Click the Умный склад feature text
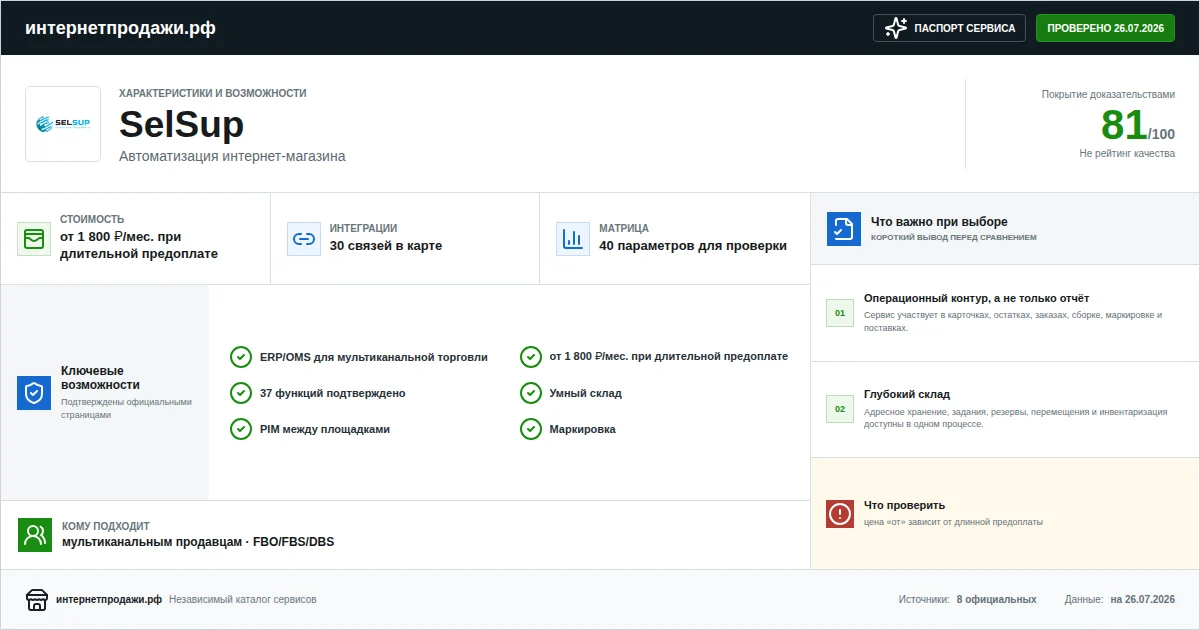Image resolution: width=1200 pixels, height=630 pixels. click(x=586, y=393)
